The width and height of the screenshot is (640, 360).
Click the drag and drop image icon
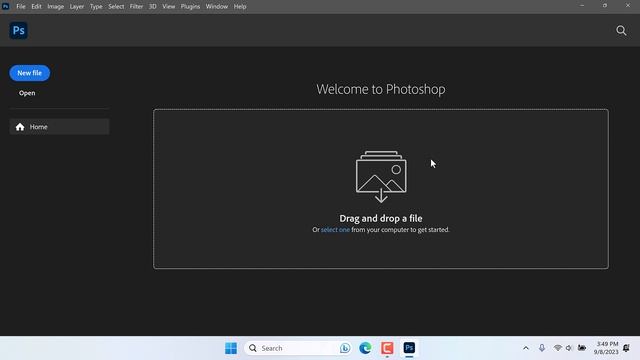[x=381, y=177]
